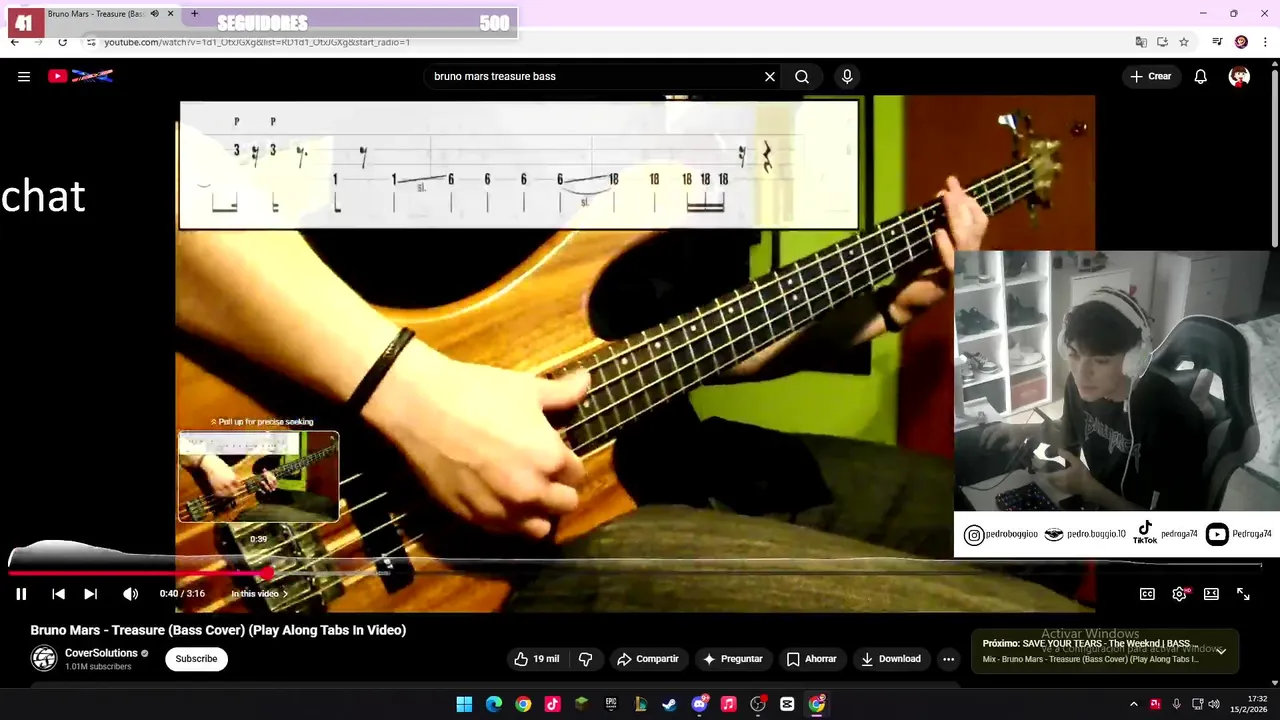This screenshot has height=720, width=1280.
Task: Toggle closed captions on the player
Action: coord(1147,594)
